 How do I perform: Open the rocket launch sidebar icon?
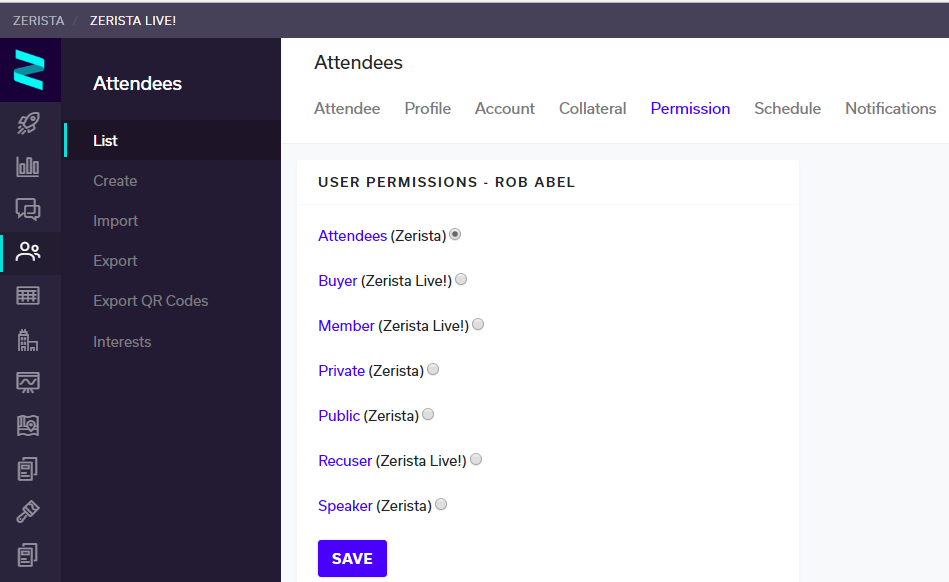[x=28, y=123]
